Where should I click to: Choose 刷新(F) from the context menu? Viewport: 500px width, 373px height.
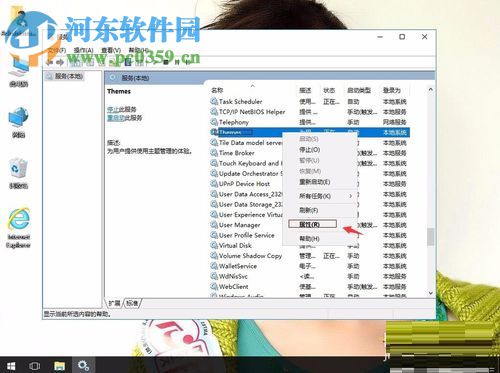coord(319,210)
